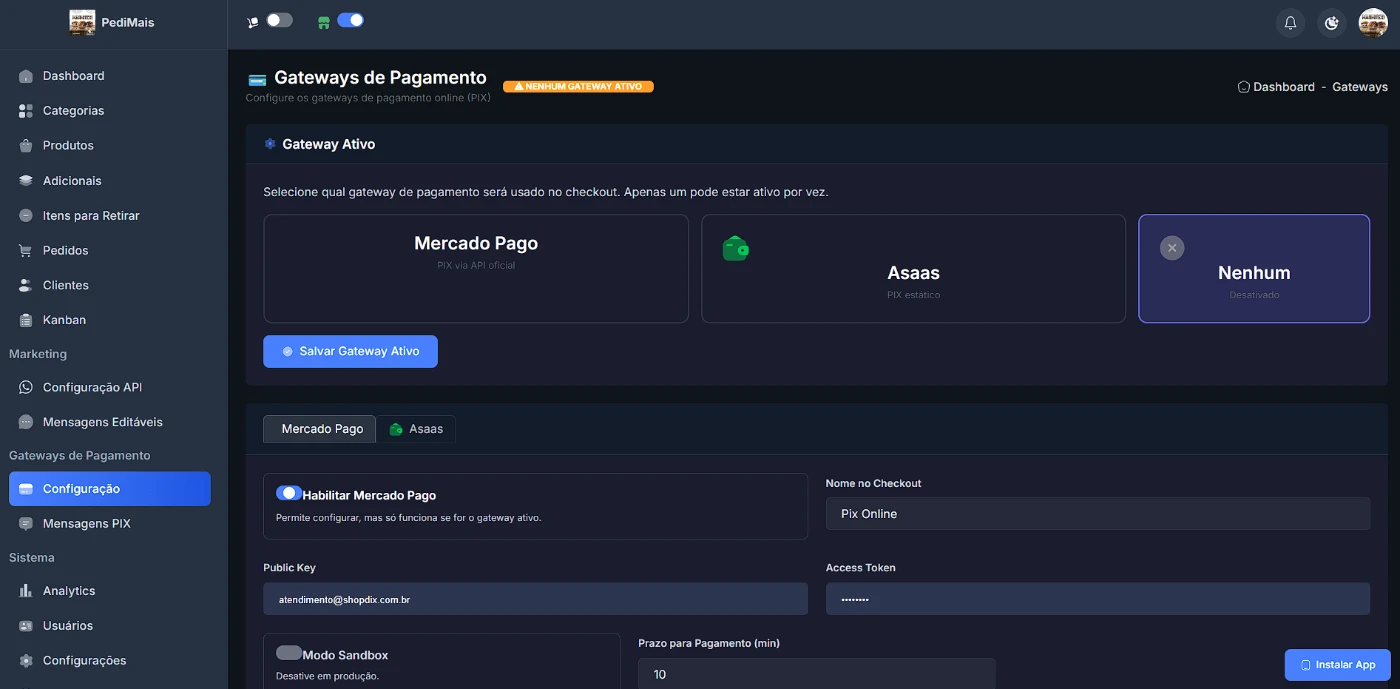Click the WhatsApp Configuração API icon
The width and height of the screenshot is (1400, 689).
pyautogui.click(x=26, y=388)
